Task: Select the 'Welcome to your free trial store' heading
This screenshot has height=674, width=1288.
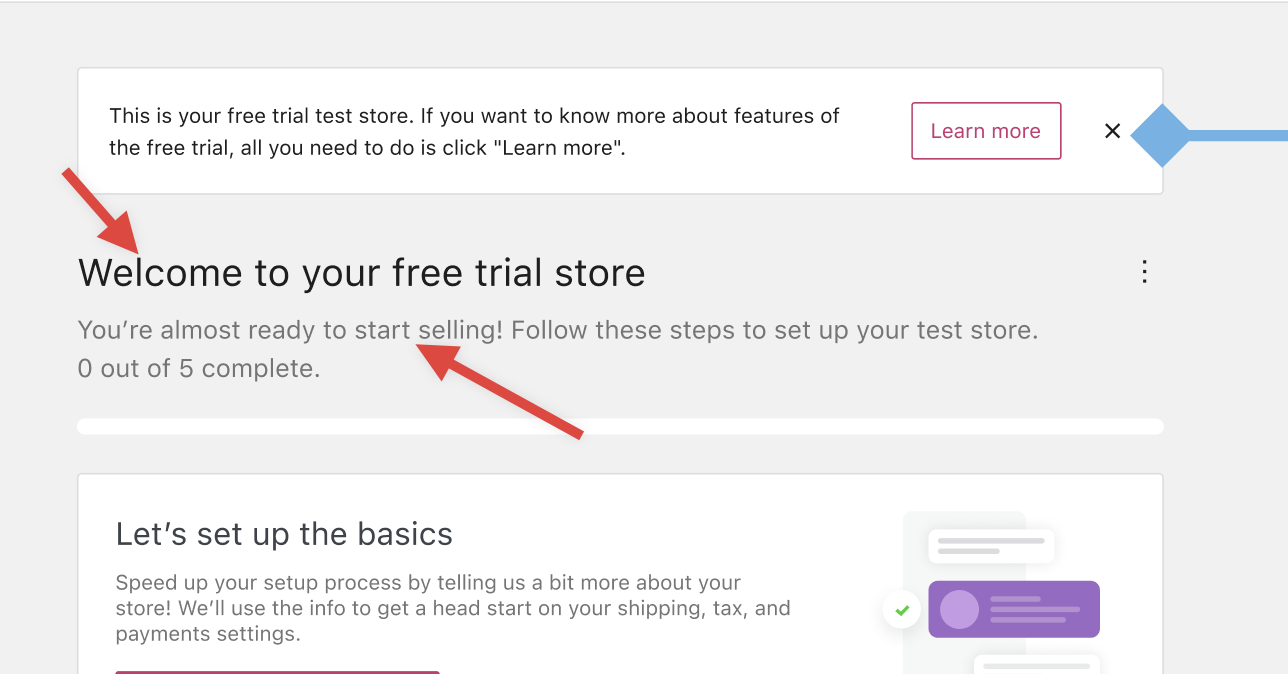Action: (x=361, y=272)
